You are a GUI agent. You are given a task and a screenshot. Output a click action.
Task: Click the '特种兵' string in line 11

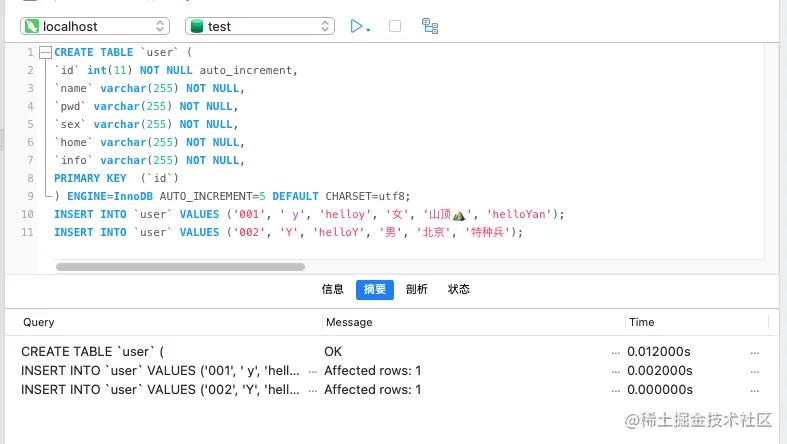[487, 232]
